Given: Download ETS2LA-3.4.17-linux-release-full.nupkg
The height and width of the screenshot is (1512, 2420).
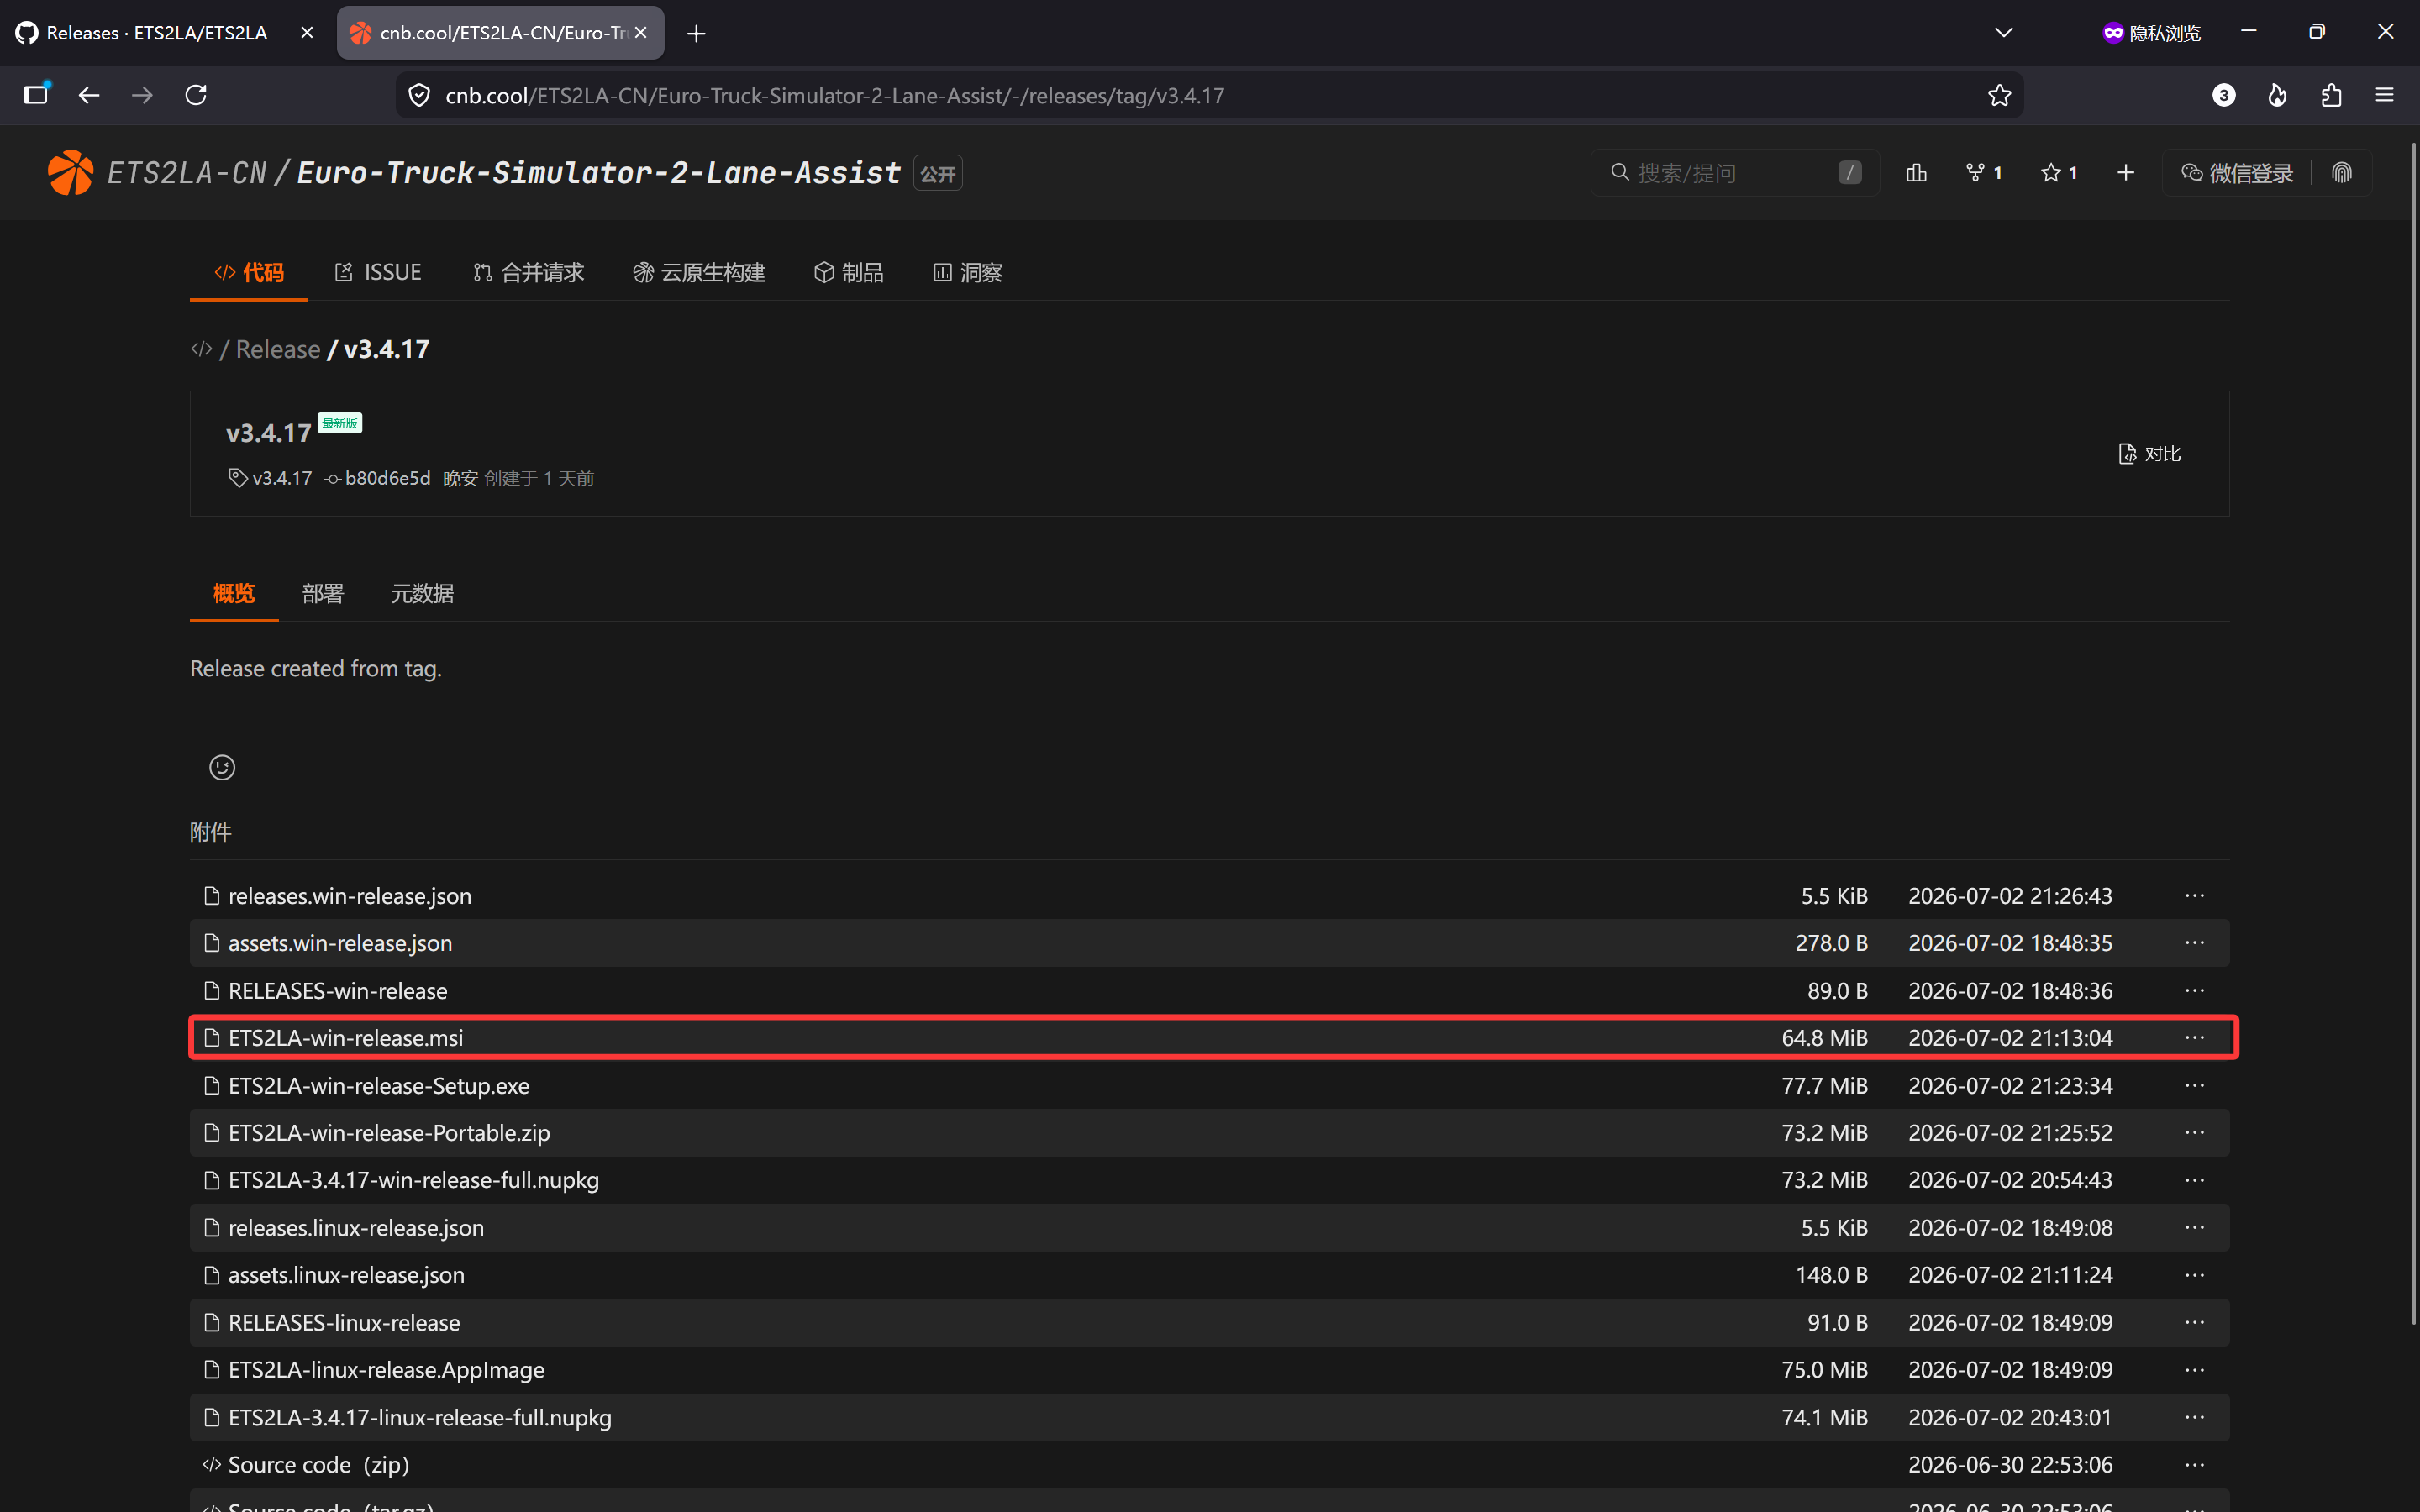Looking at the screenshot, I should [420, 1418].
